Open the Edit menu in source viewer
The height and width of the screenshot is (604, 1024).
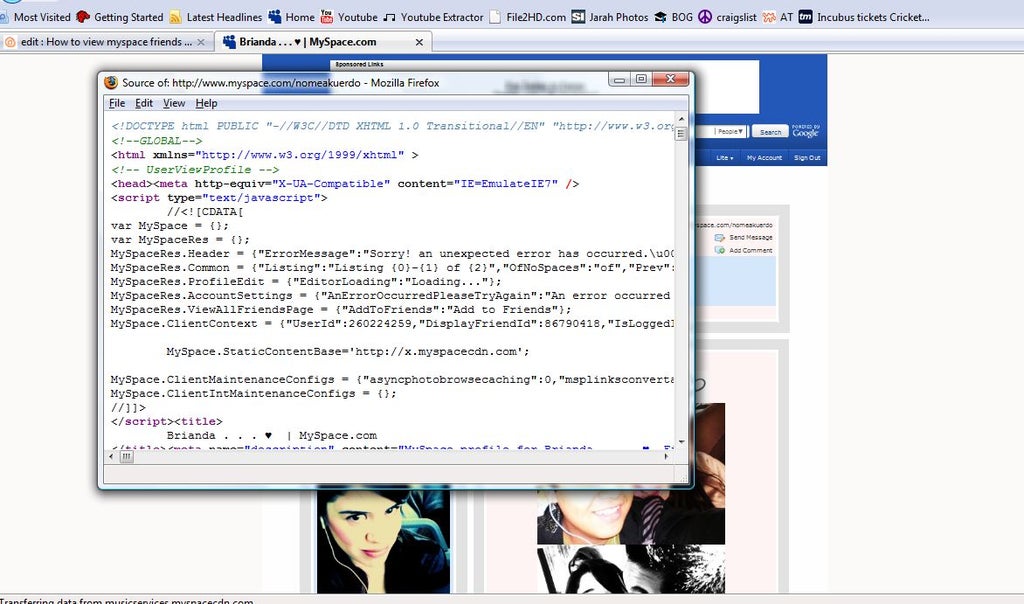(x=144, y=103)
